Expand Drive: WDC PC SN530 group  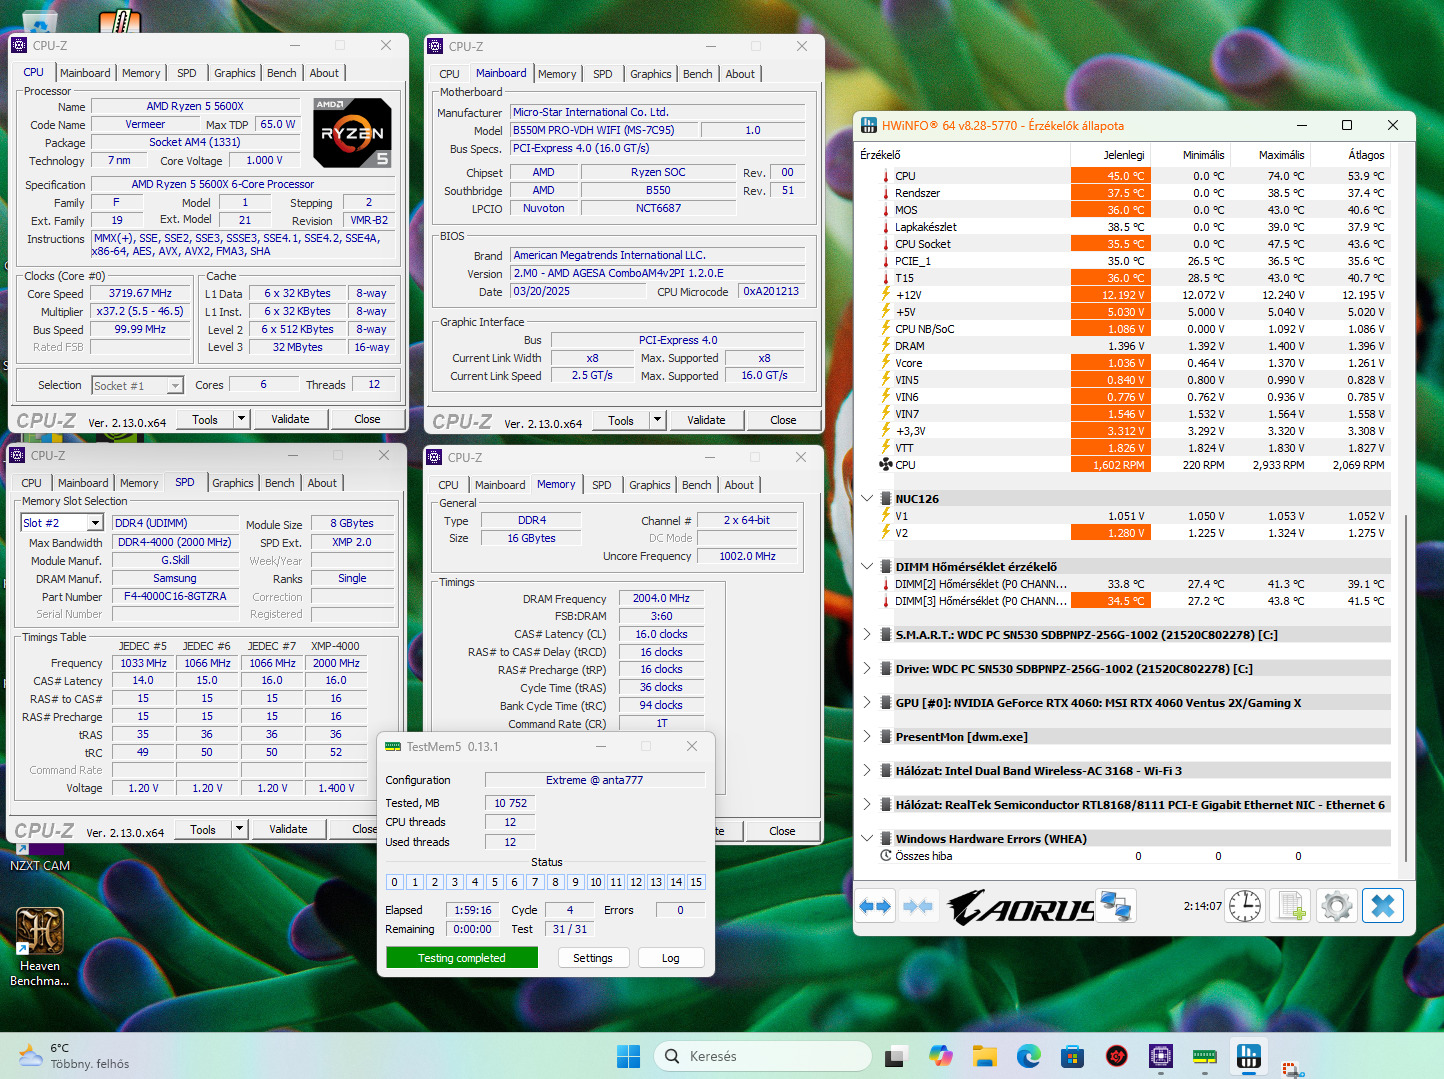pyautogui.click(x=867, y=668)
